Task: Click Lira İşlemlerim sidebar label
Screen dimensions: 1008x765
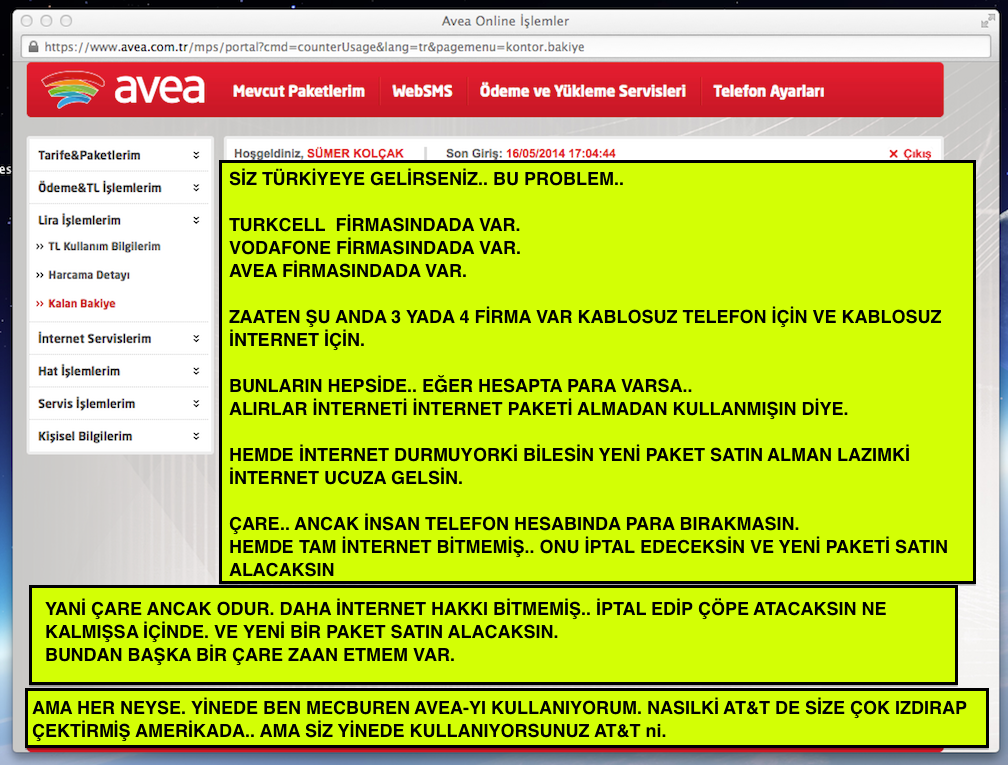Action: click(79, 220)
